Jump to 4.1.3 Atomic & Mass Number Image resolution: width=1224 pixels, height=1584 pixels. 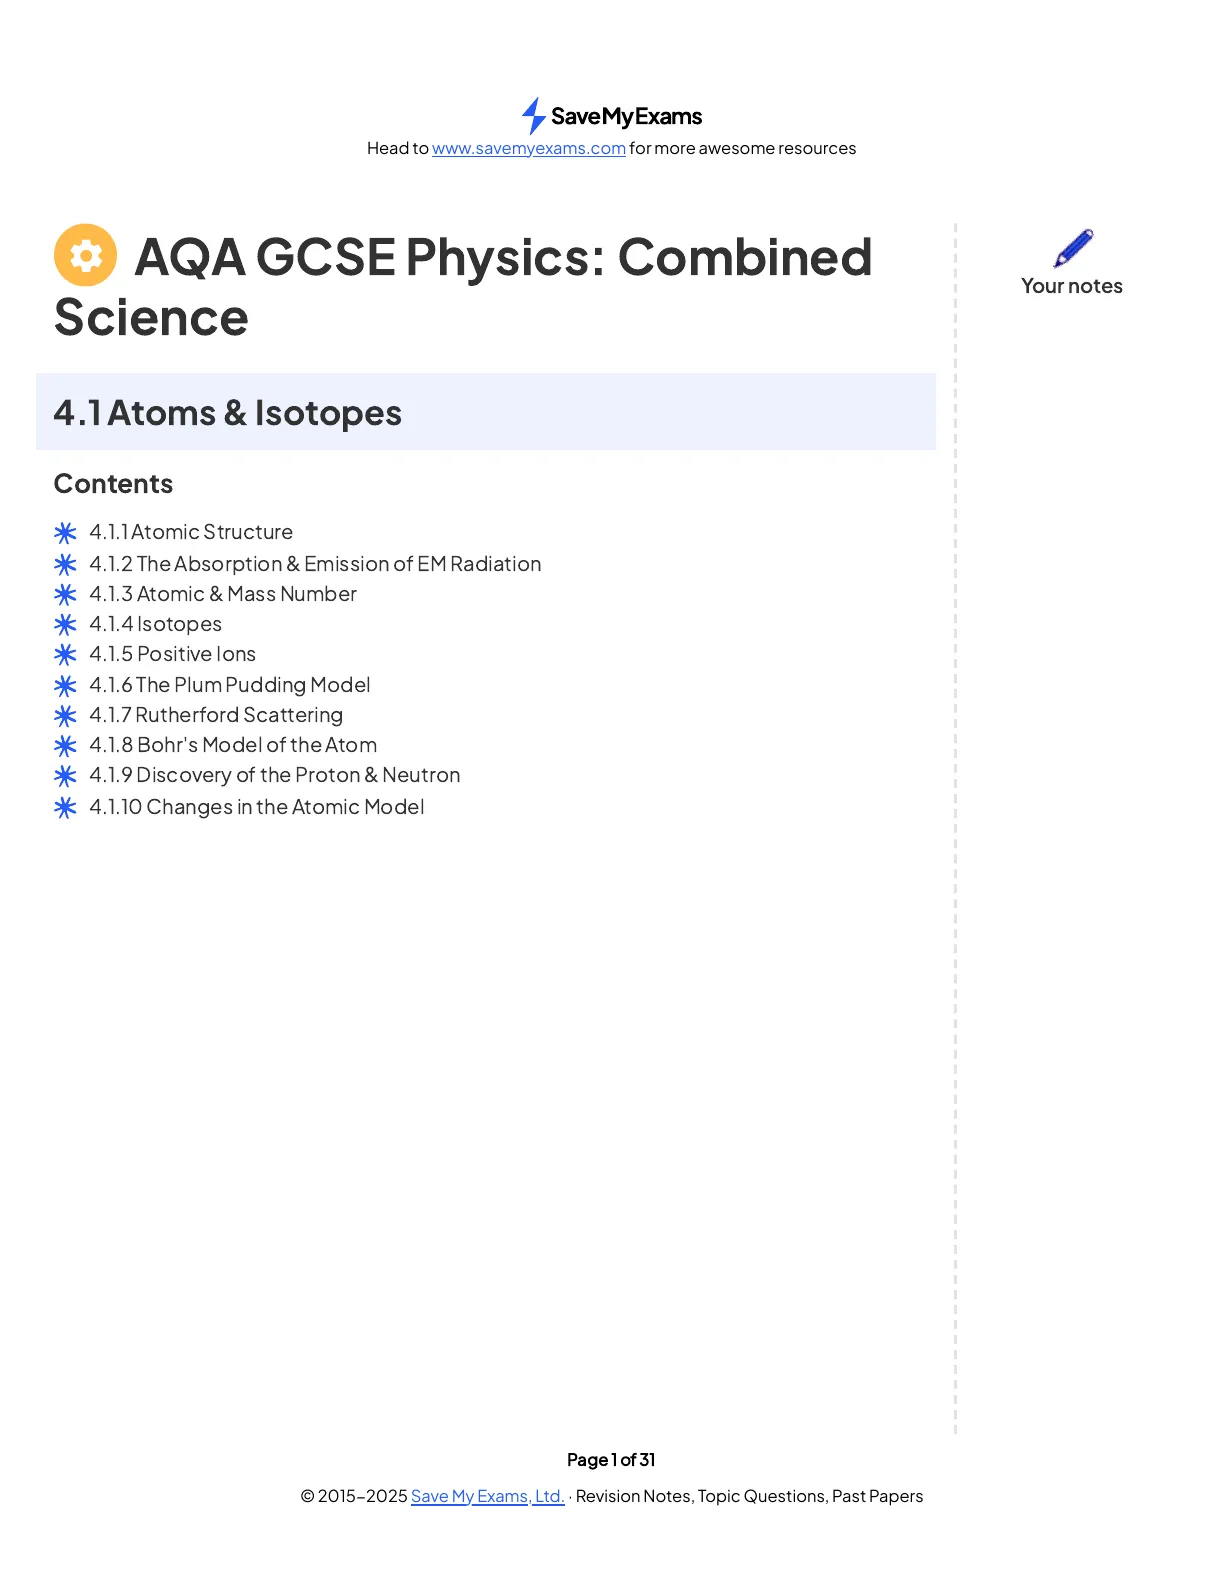(223, 594)
